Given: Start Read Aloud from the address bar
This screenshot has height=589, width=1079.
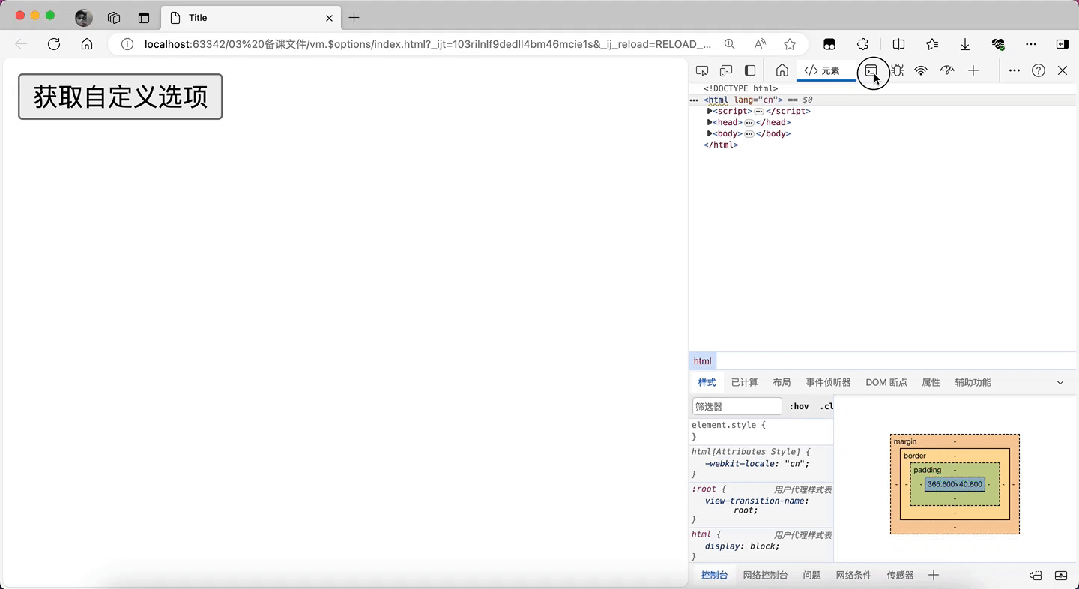Looking at the screenshot, I should (760, 44).
